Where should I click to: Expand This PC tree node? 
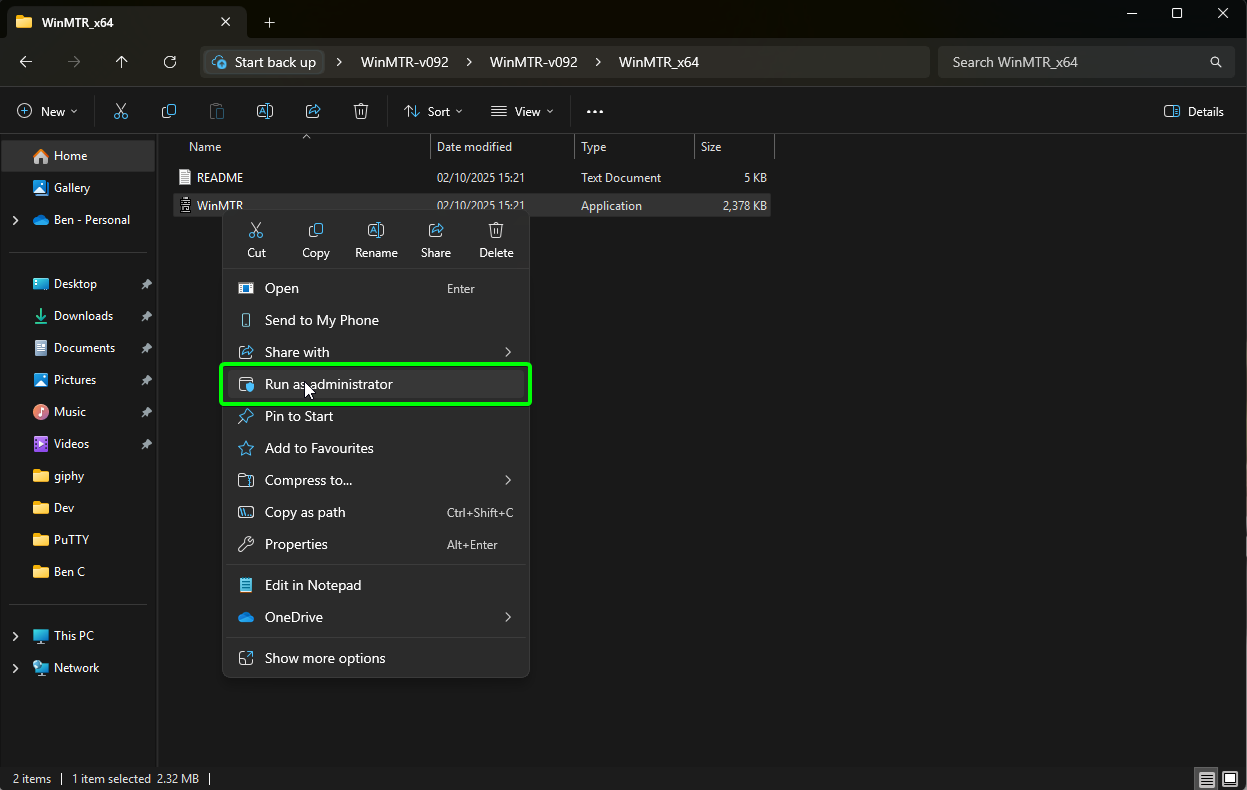click(15, 636)
